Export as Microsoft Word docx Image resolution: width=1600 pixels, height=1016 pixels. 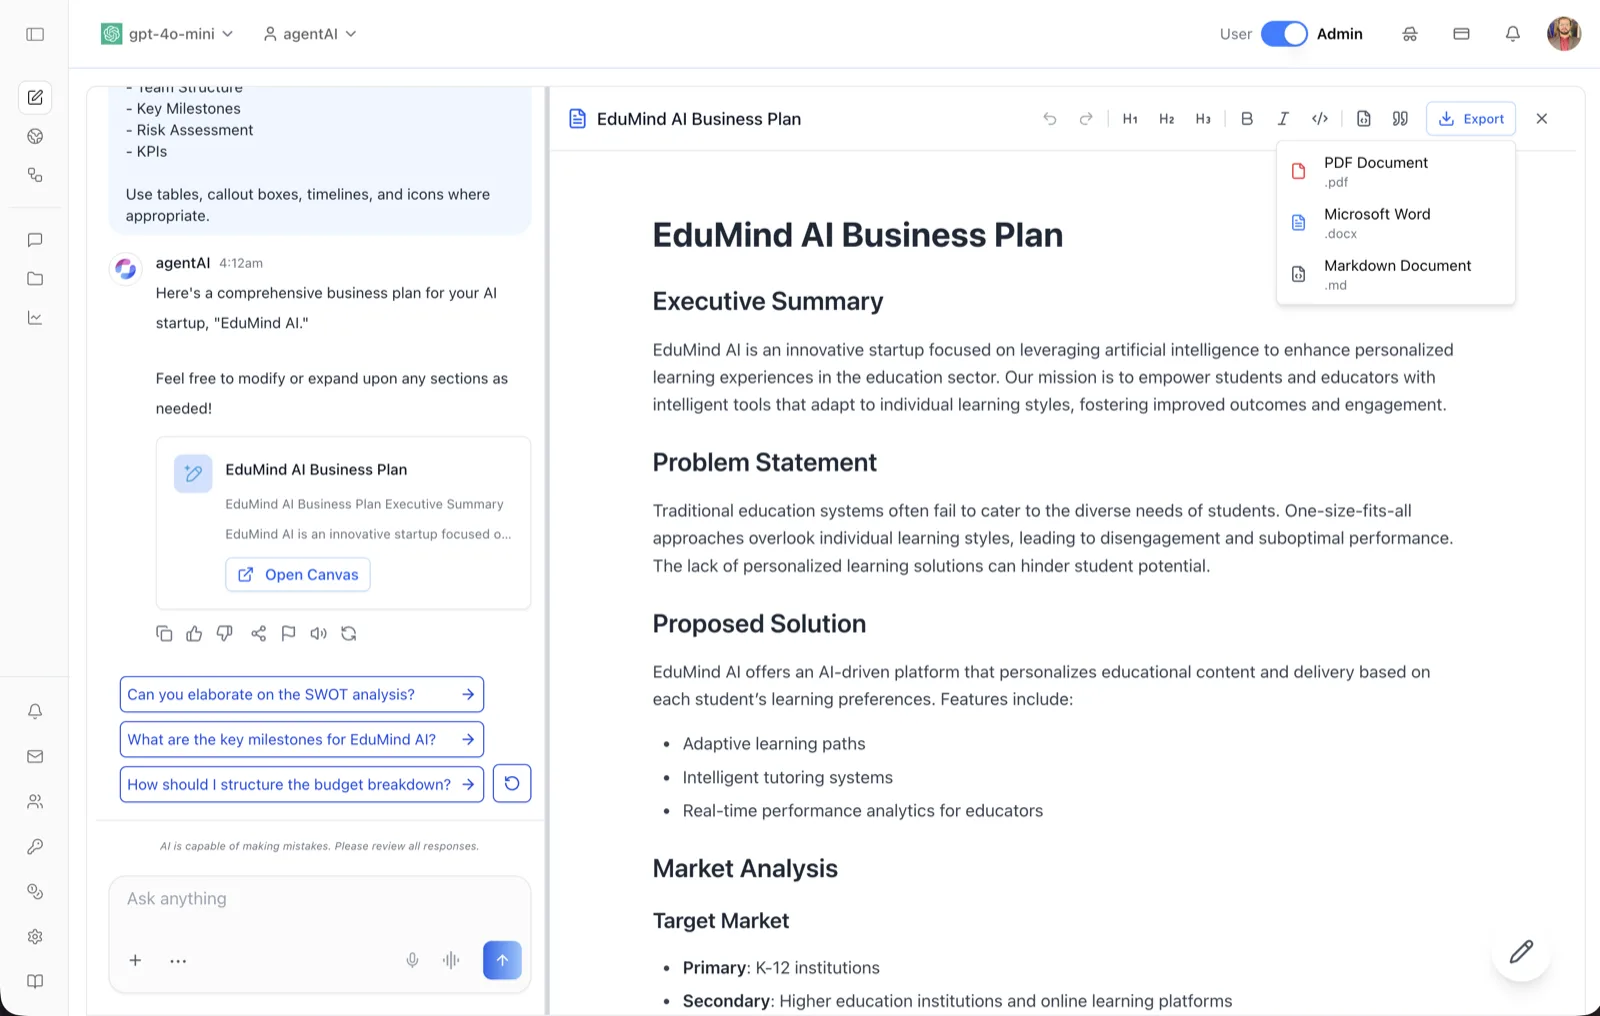pyautogui.click(x=1396, y=223)
